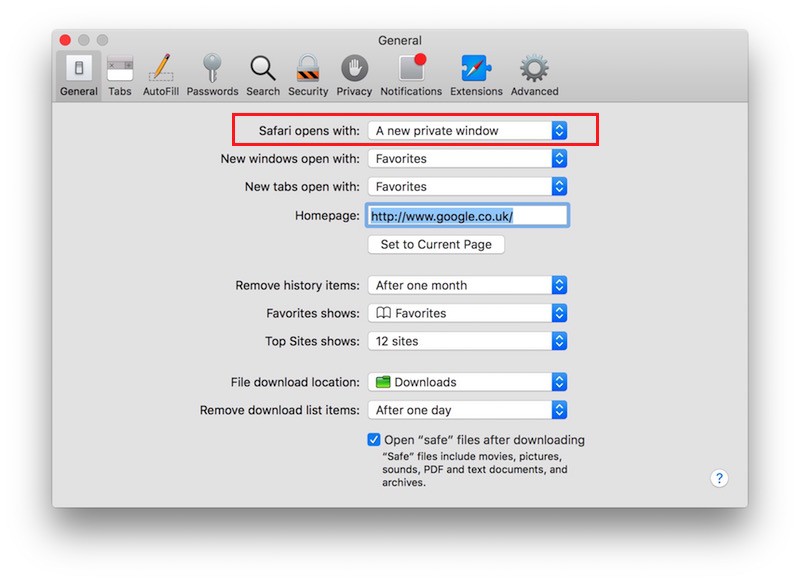Open the Search preferences pane
The height and width of the screenshot is (582, 800).
coord(263,75)
